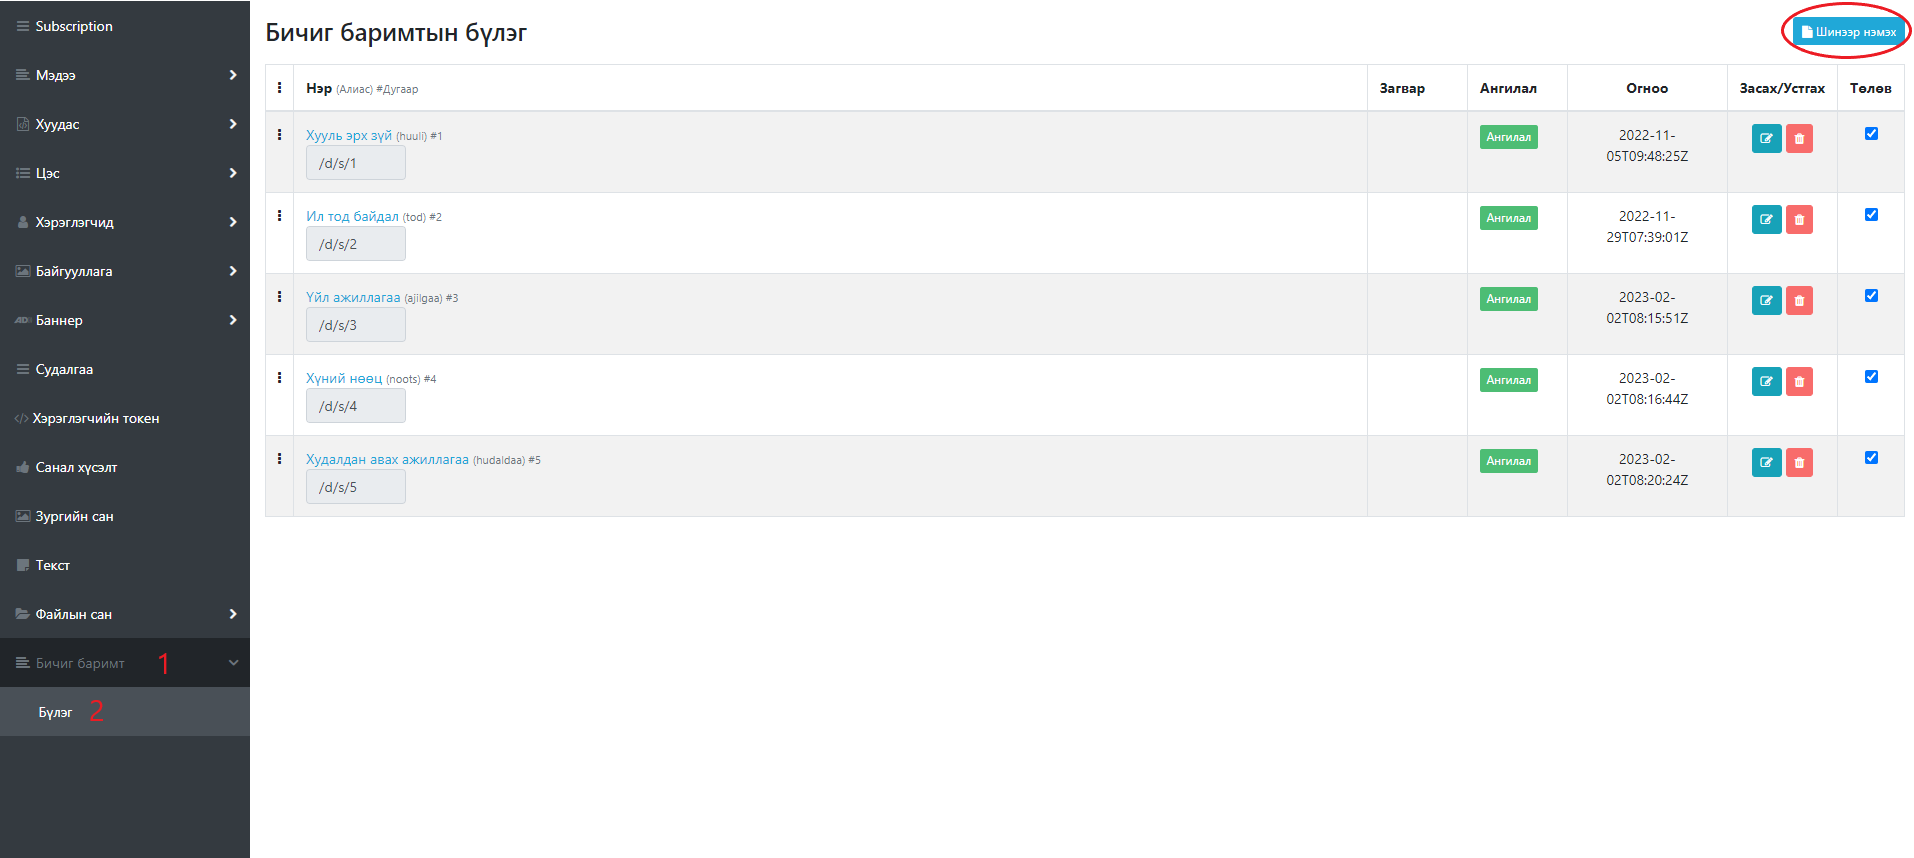This screenshot has height=858, width=1914.
Task: Uncheck status checkbox for Үйл ажиллагаа
Action: pos(1871,296)
